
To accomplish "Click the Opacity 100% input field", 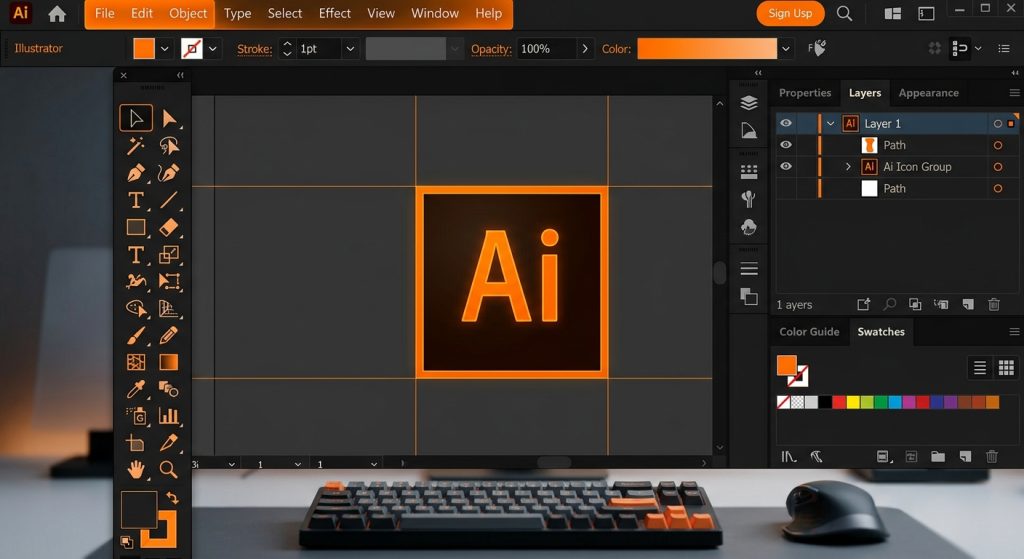I will click(547, 48).
